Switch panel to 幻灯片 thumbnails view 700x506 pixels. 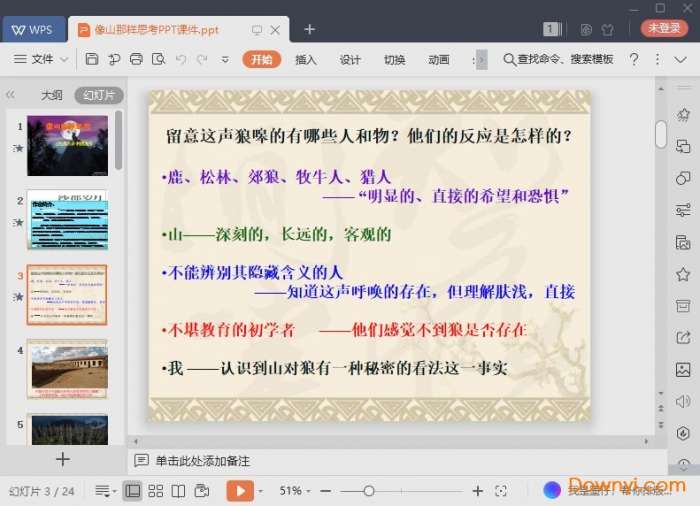98,96
